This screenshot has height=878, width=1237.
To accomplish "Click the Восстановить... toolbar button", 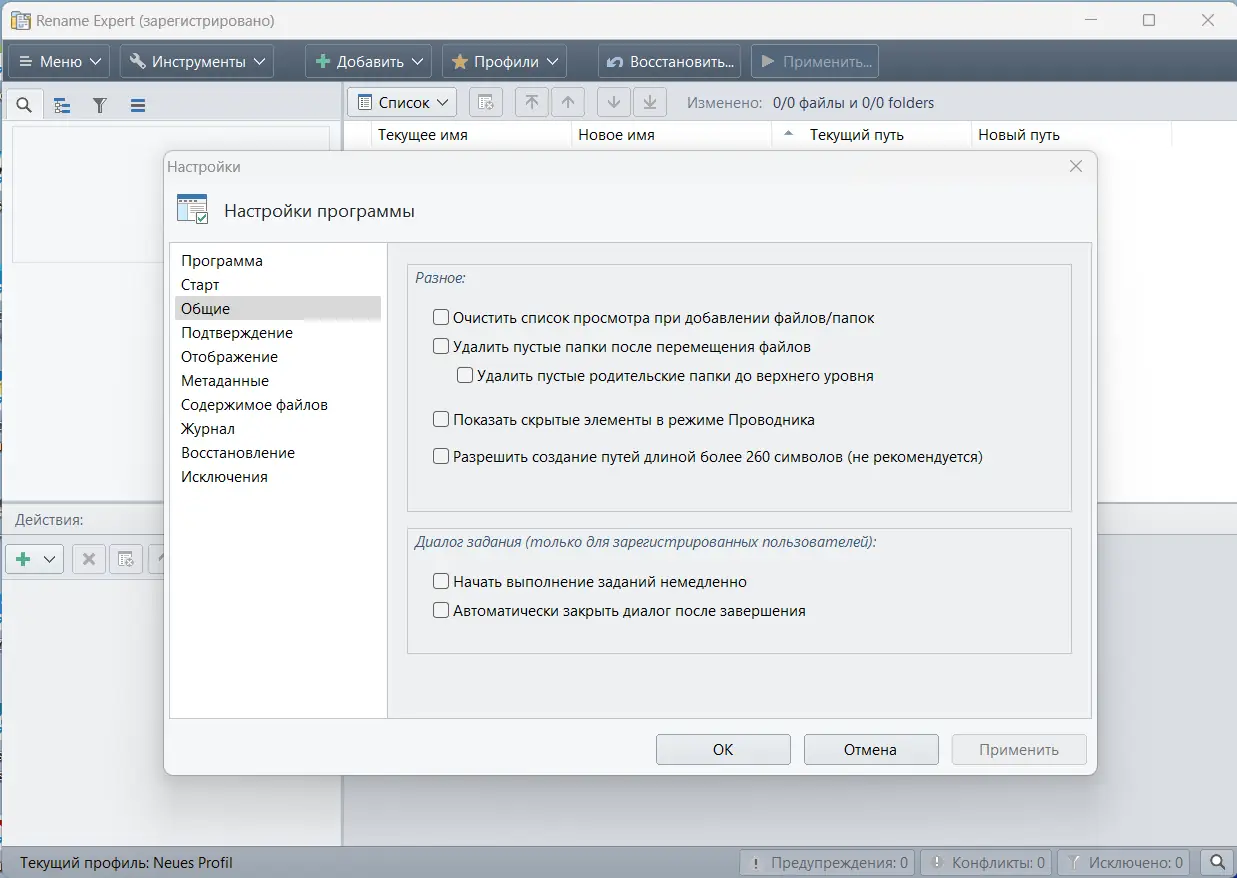I will point(670,61).
